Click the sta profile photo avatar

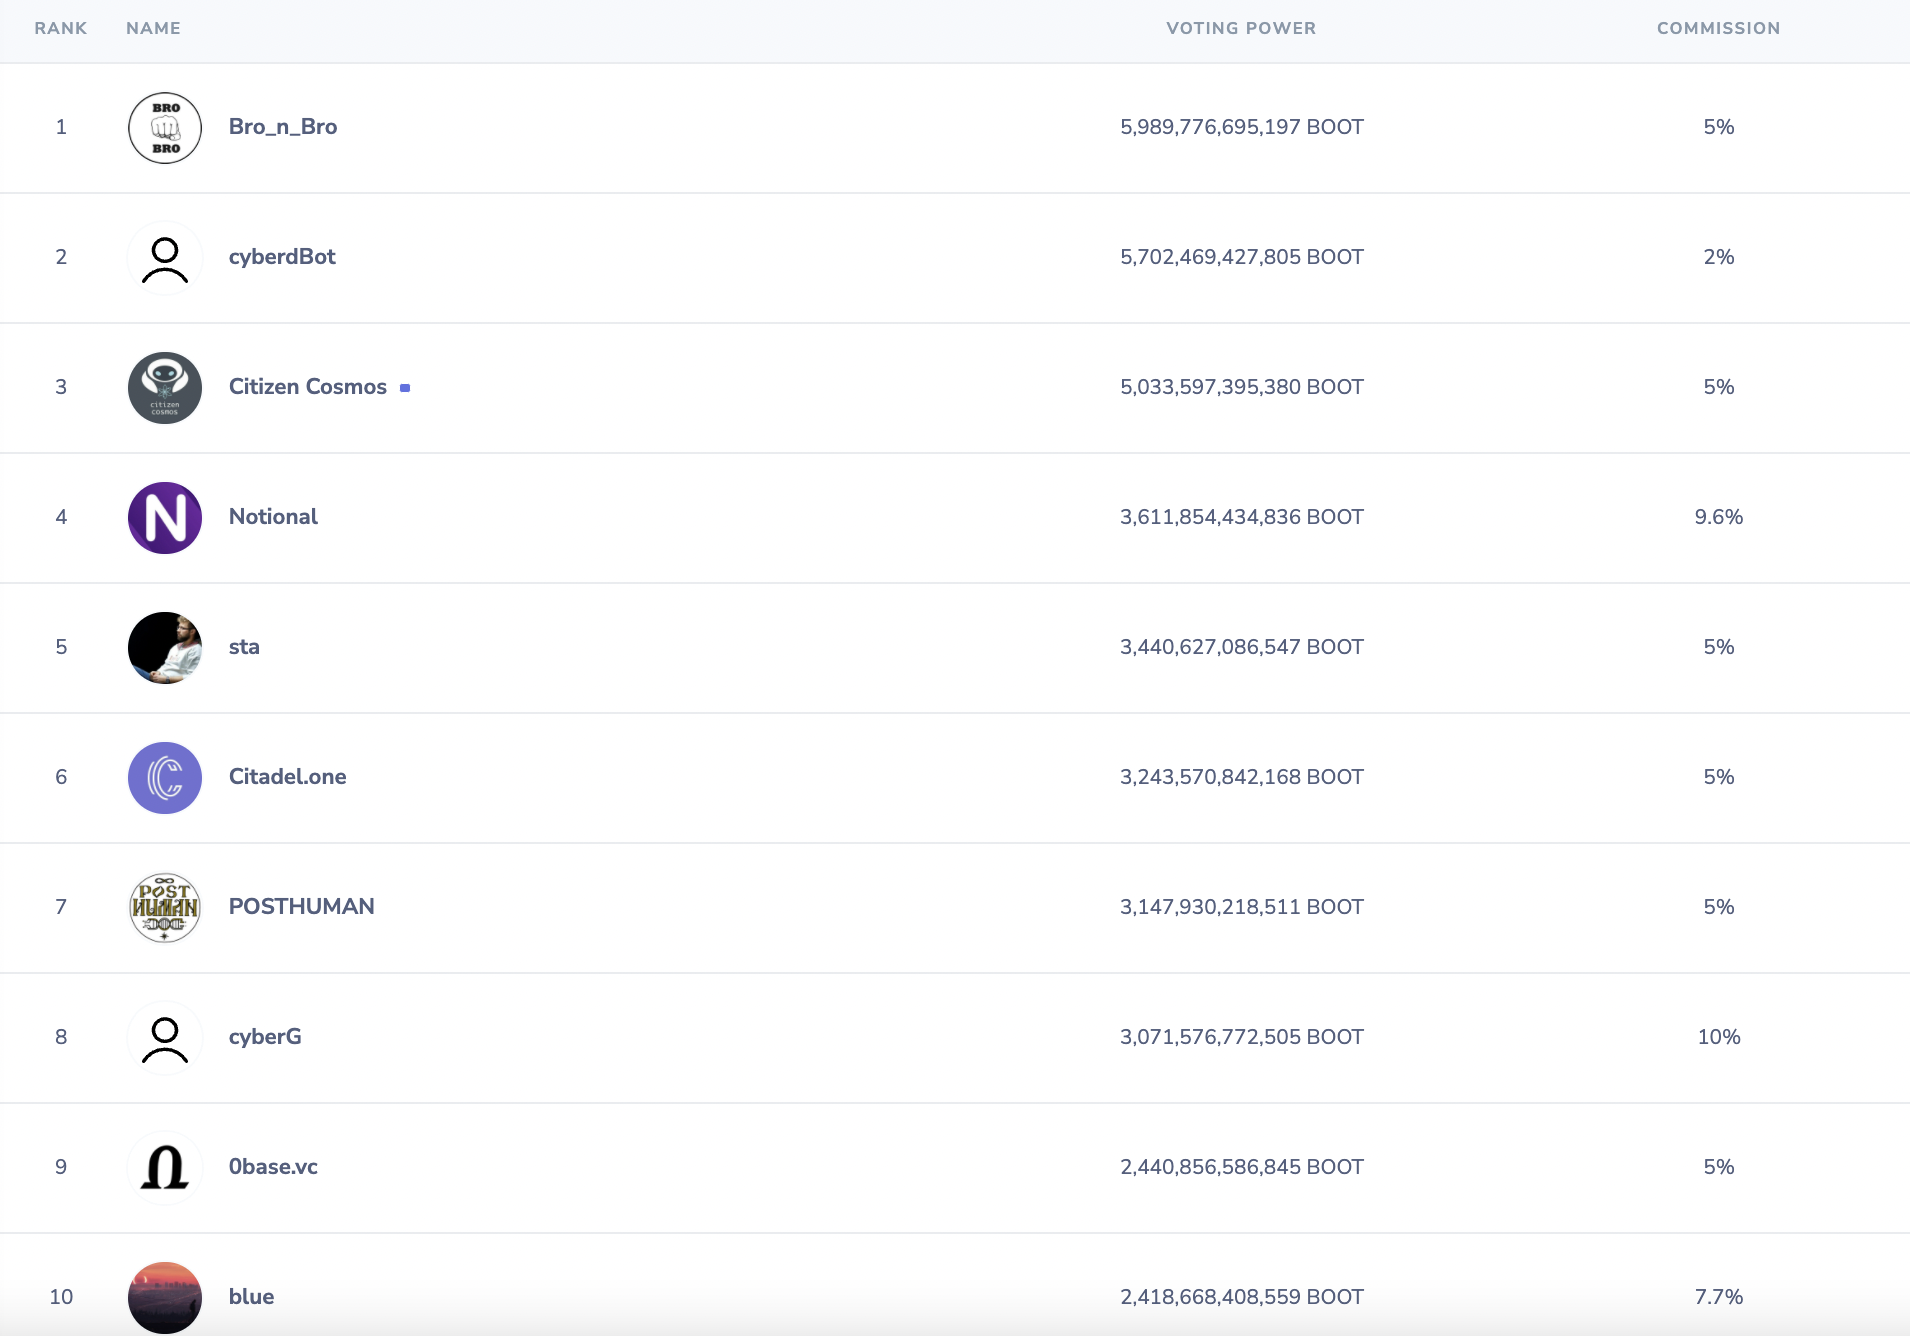[x=165, y=648]
